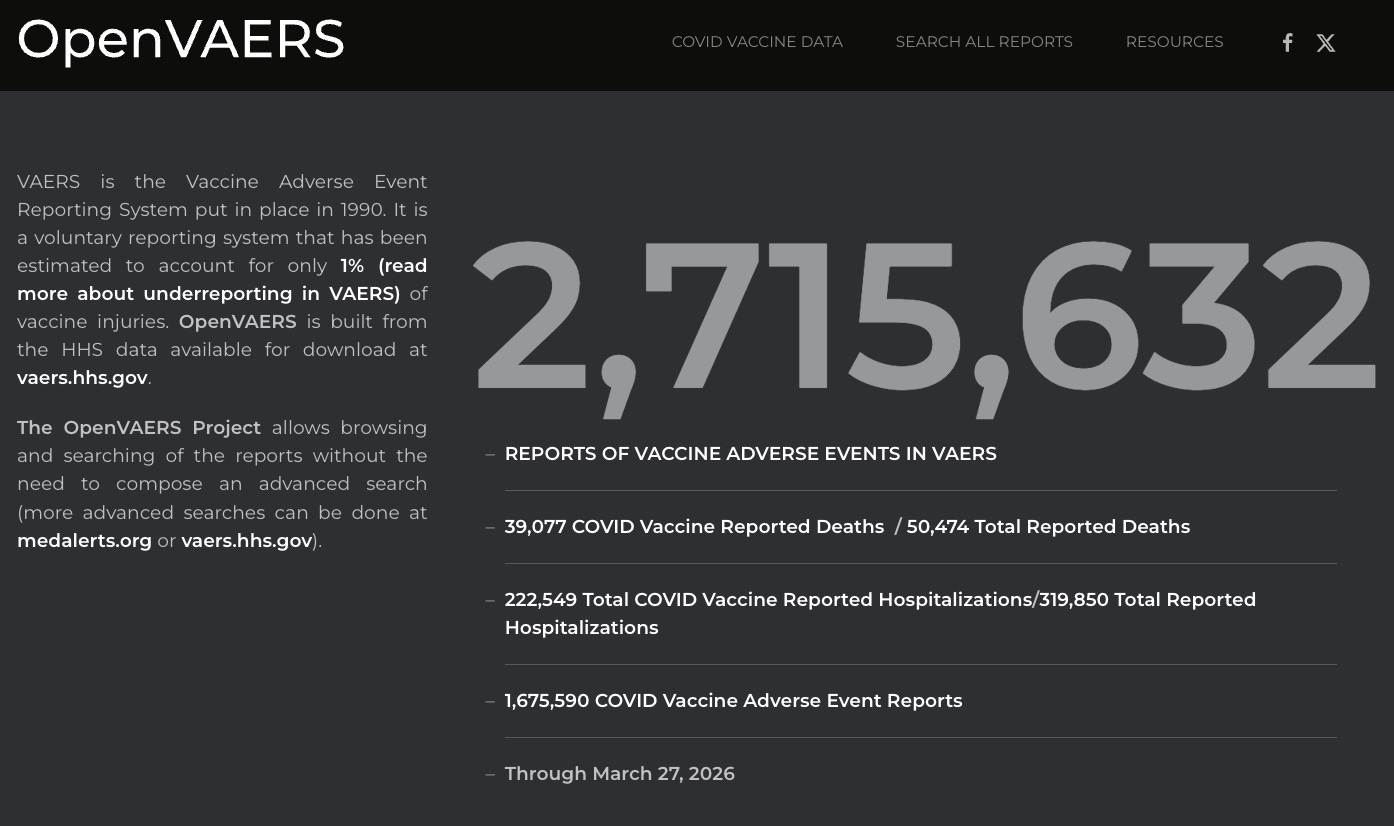Open vaers.hhs.gov link in first paragraph

tap(82, 378)
